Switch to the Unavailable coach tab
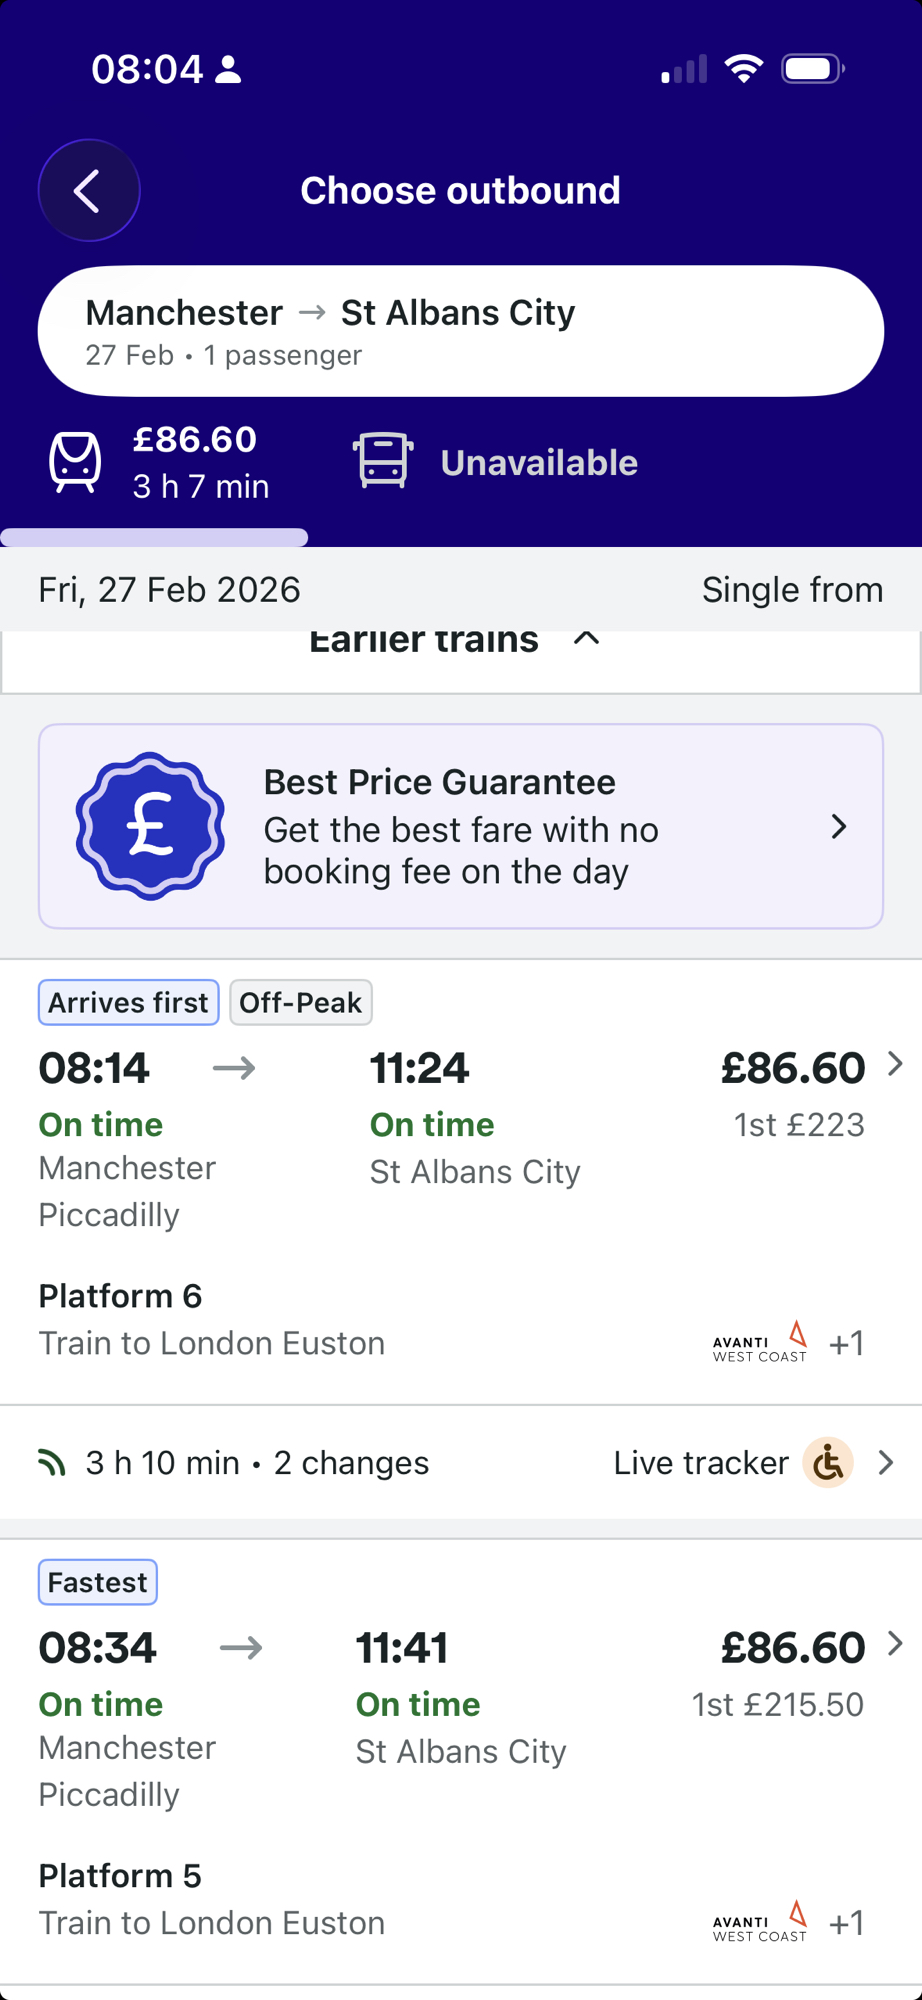 pos(538,463)
